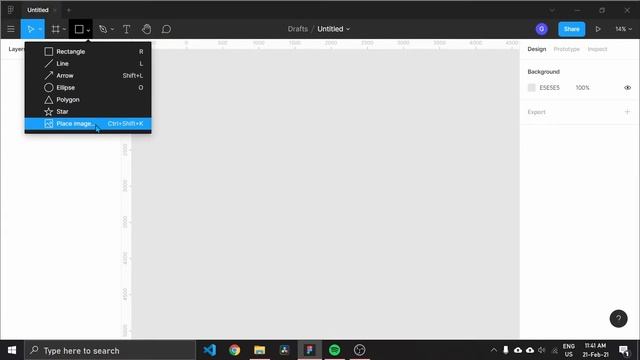The width and height of the screenshot is (640, 360).
Task: Click the volume speaker tray icon
Action: pos(542,350)
